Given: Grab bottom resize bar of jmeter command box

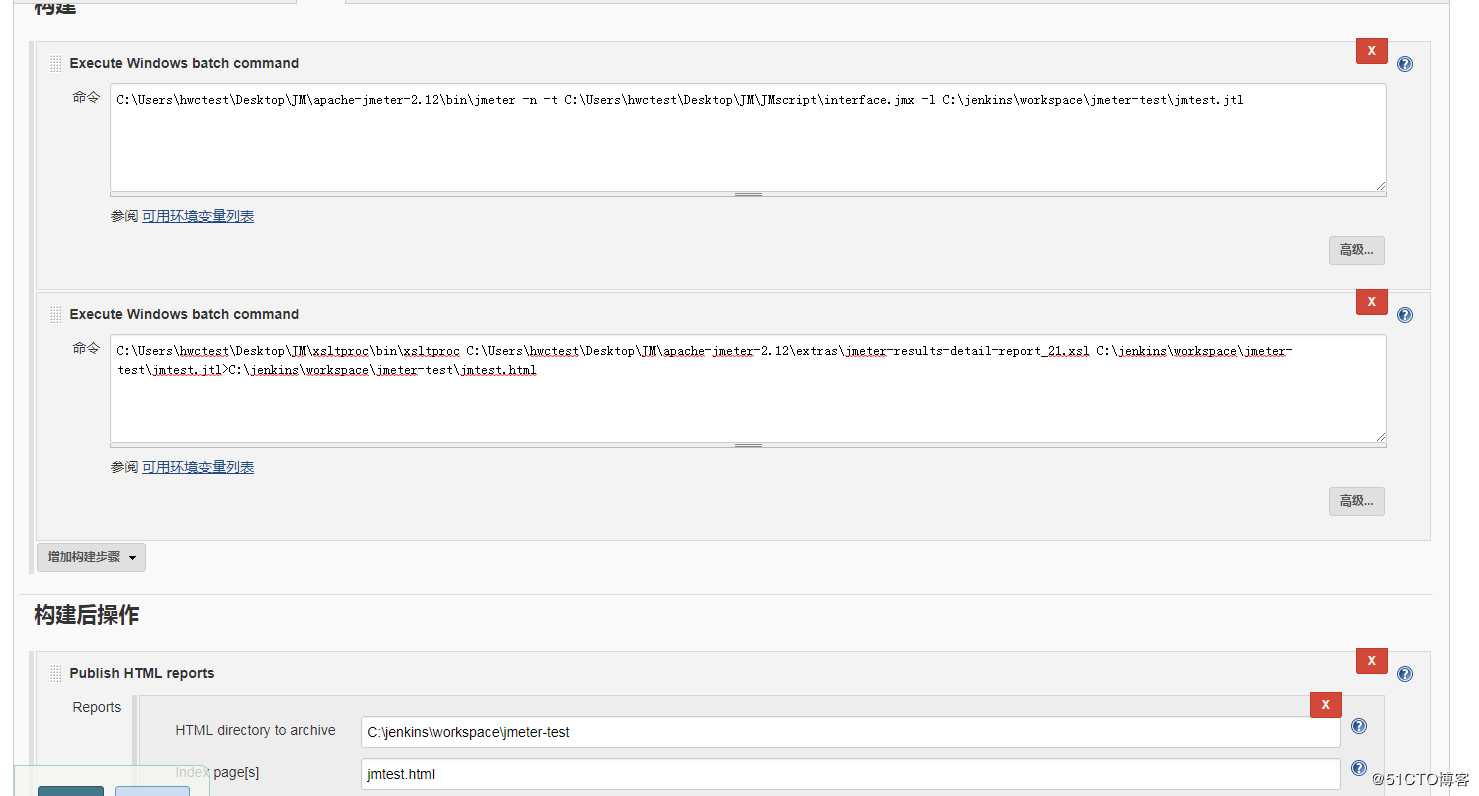Looking at the screenshot, I should click(748, 194).
